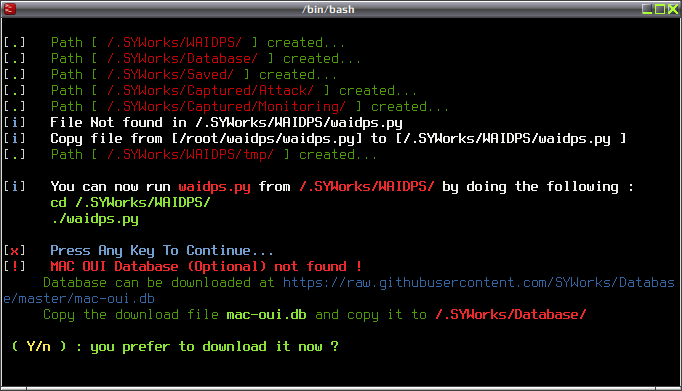Click the '/.SYWorks/Captured/Attack/' path text
Viewport: 682px width, 391px height.
(x=210, y=91)
